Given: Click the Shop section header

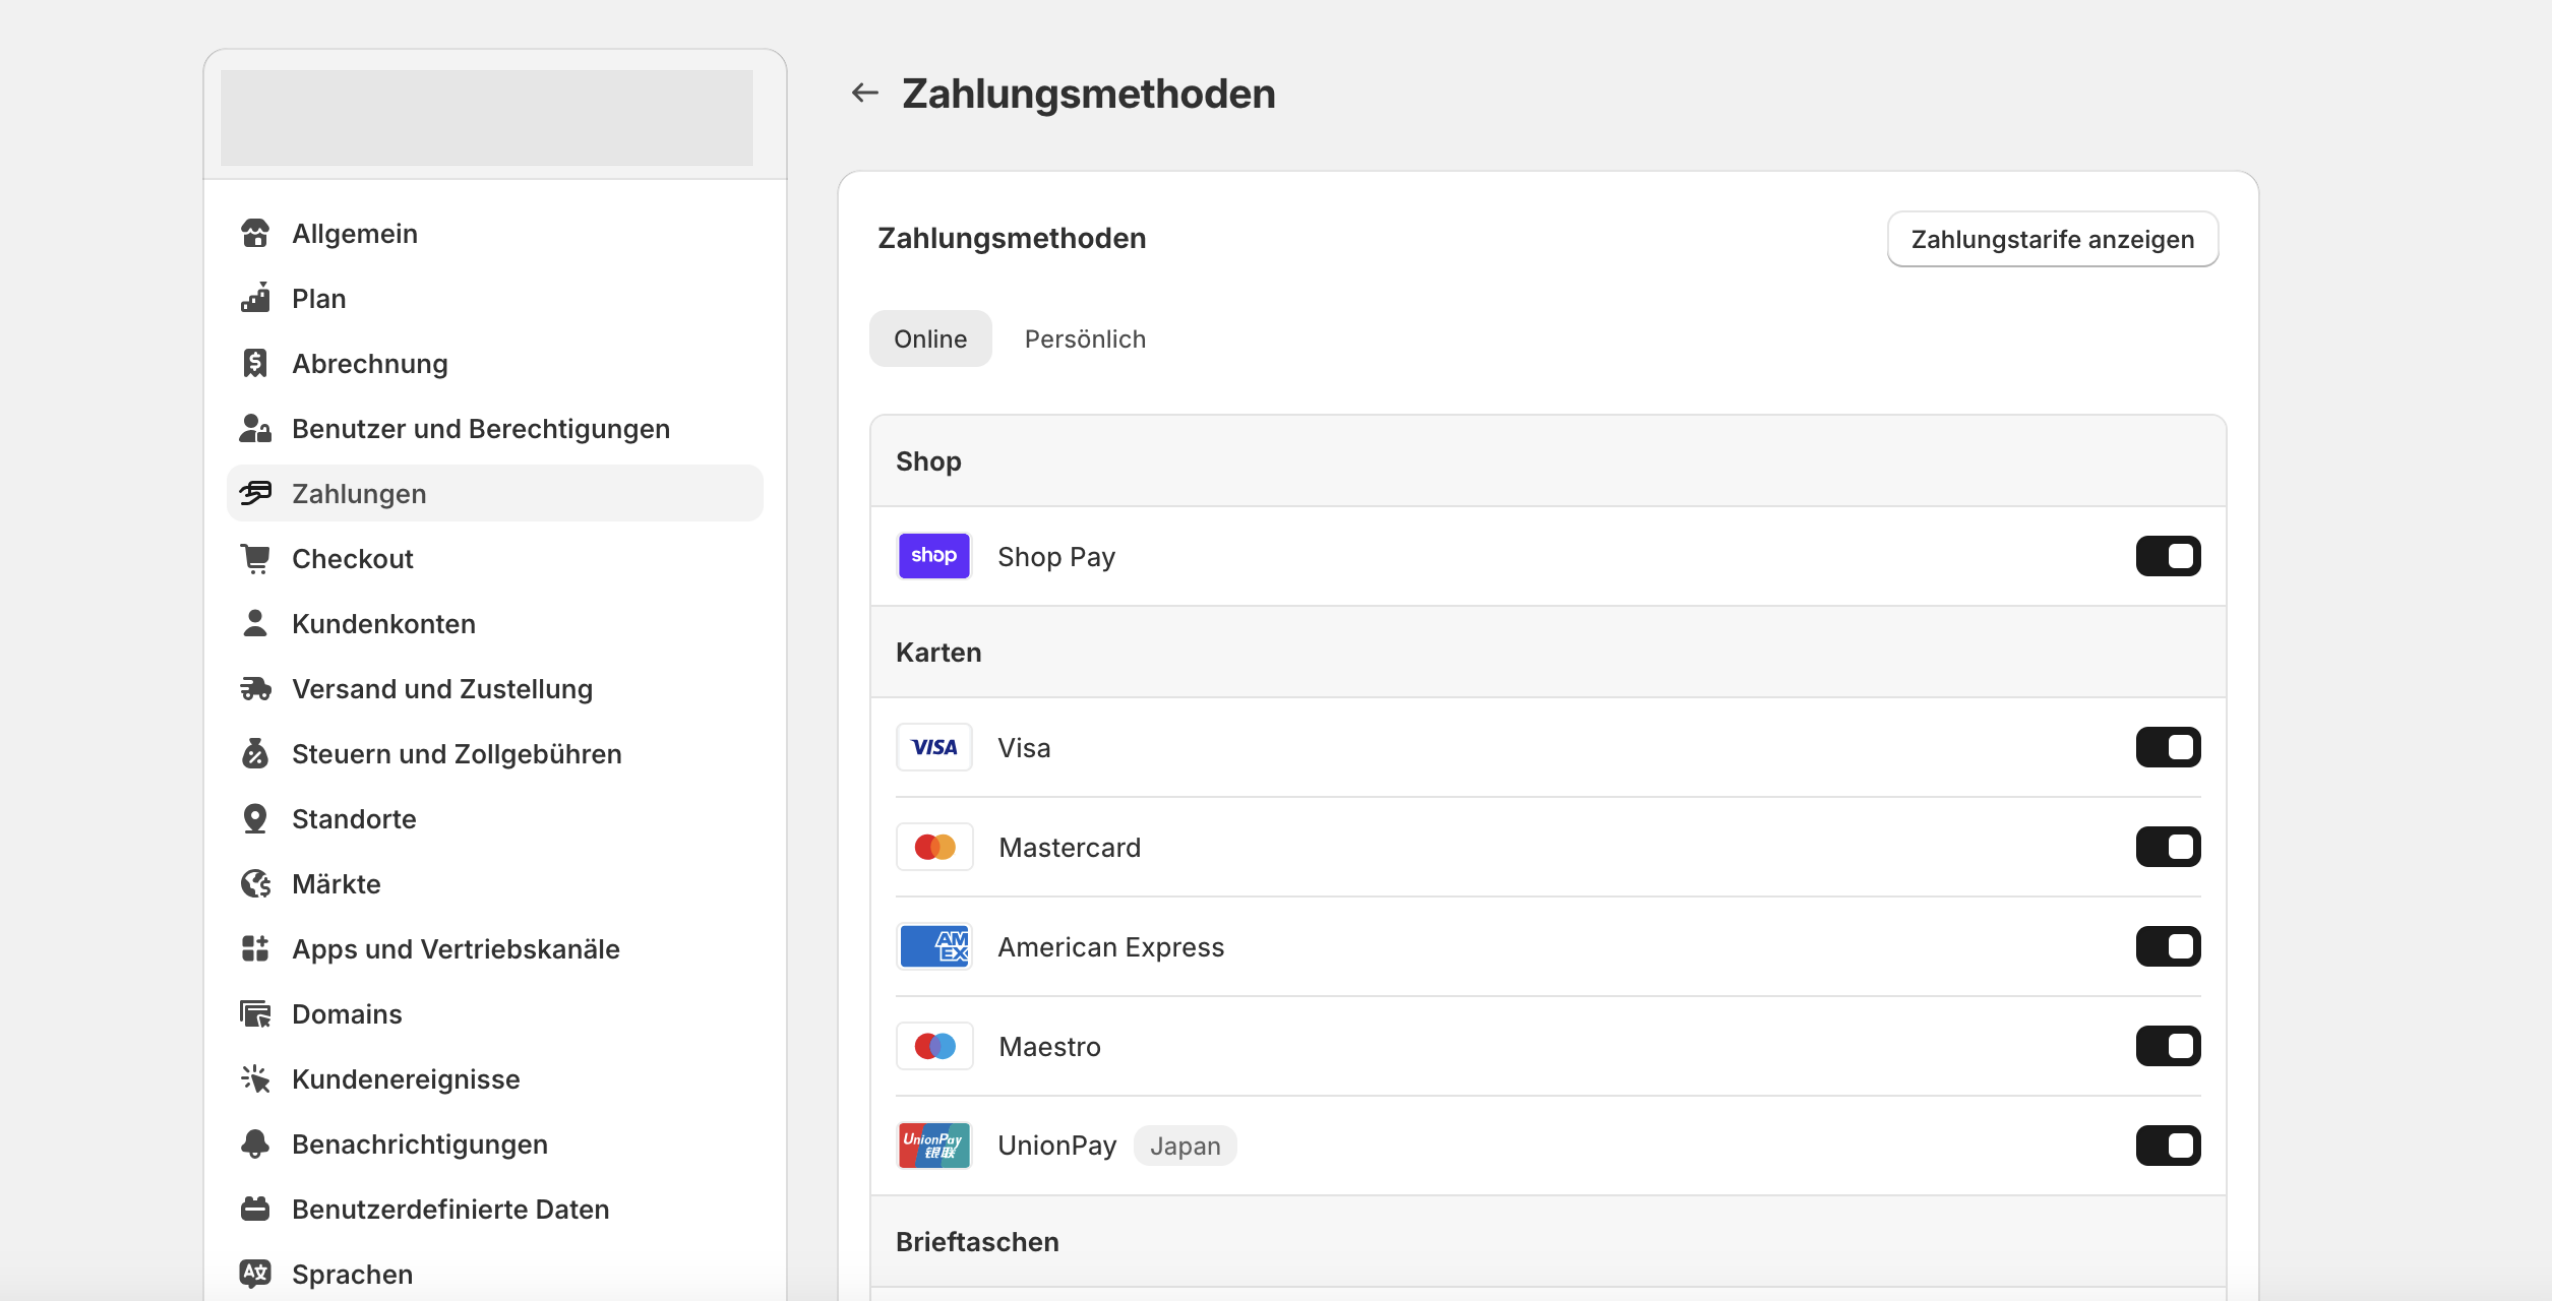Looking at the screenshot, I should [1548, 461].
